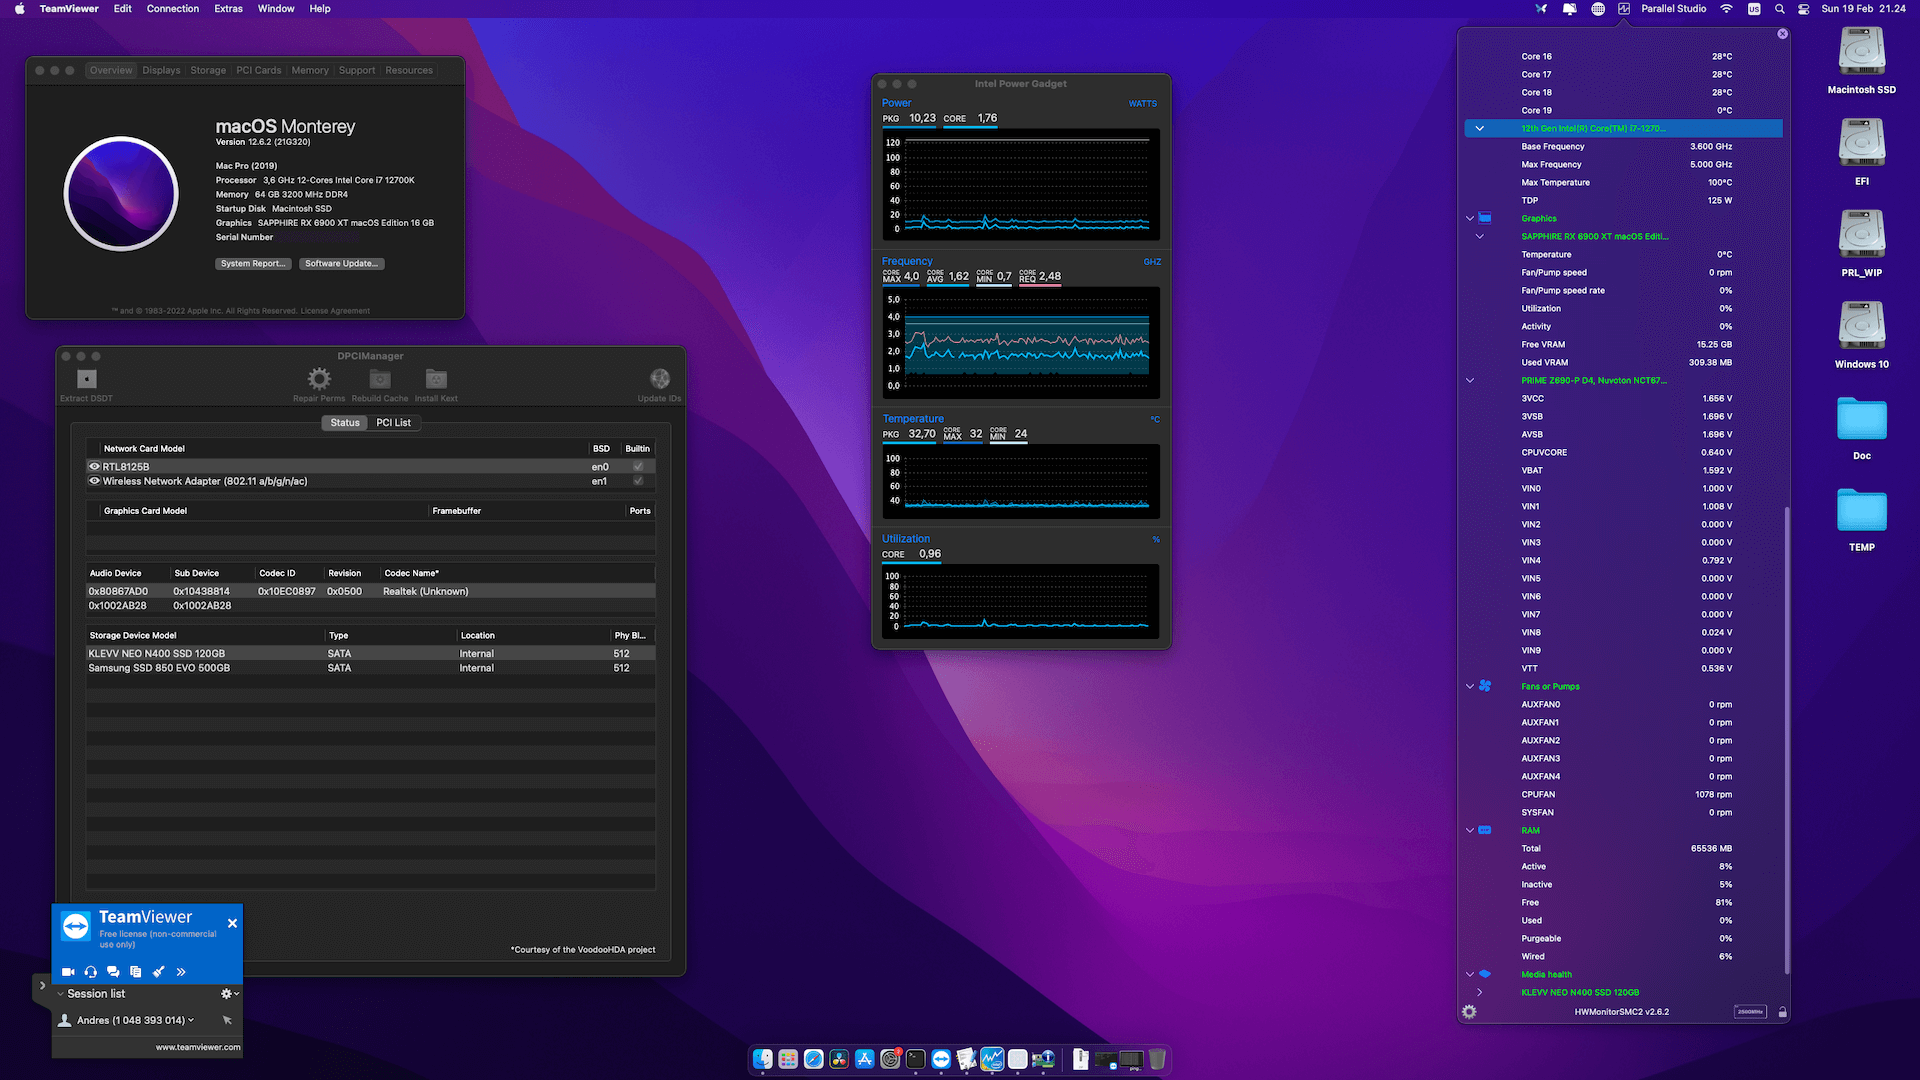
Task: Click HWMonitorSMC2 vertical scrollbar
Action: tap(1786, 740)
